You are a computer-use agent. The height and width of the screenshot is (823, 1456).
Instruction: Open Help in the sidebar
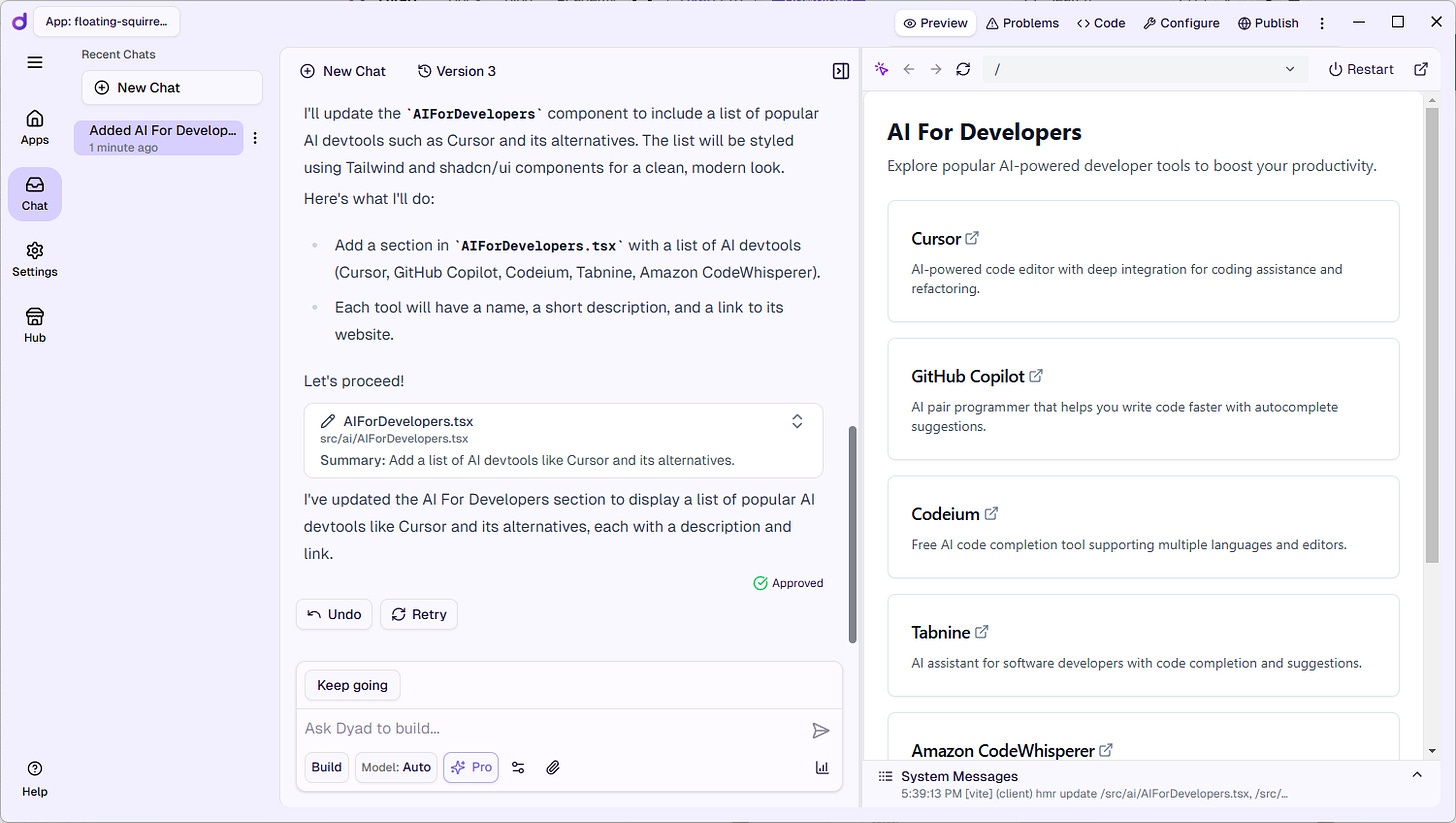(x=35, y=779)
